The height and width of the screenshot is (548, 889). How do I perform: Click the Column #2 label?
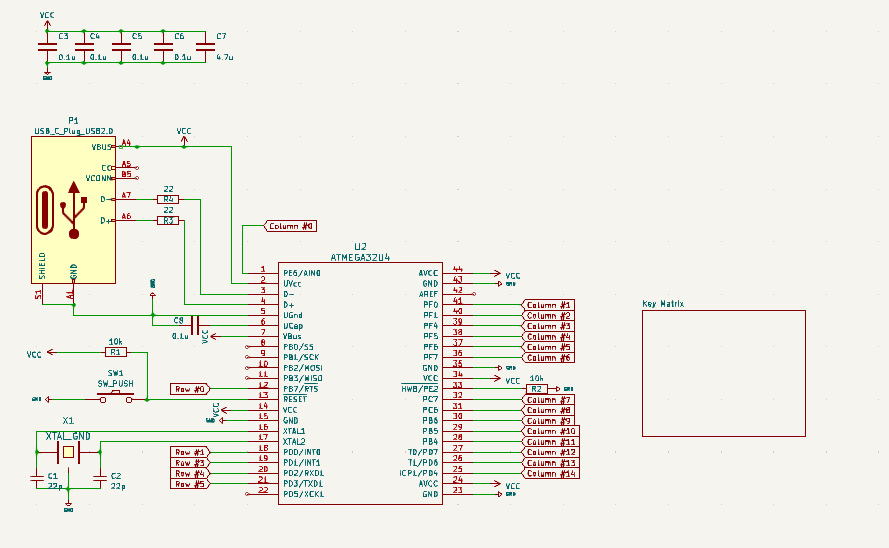point(548,316)
